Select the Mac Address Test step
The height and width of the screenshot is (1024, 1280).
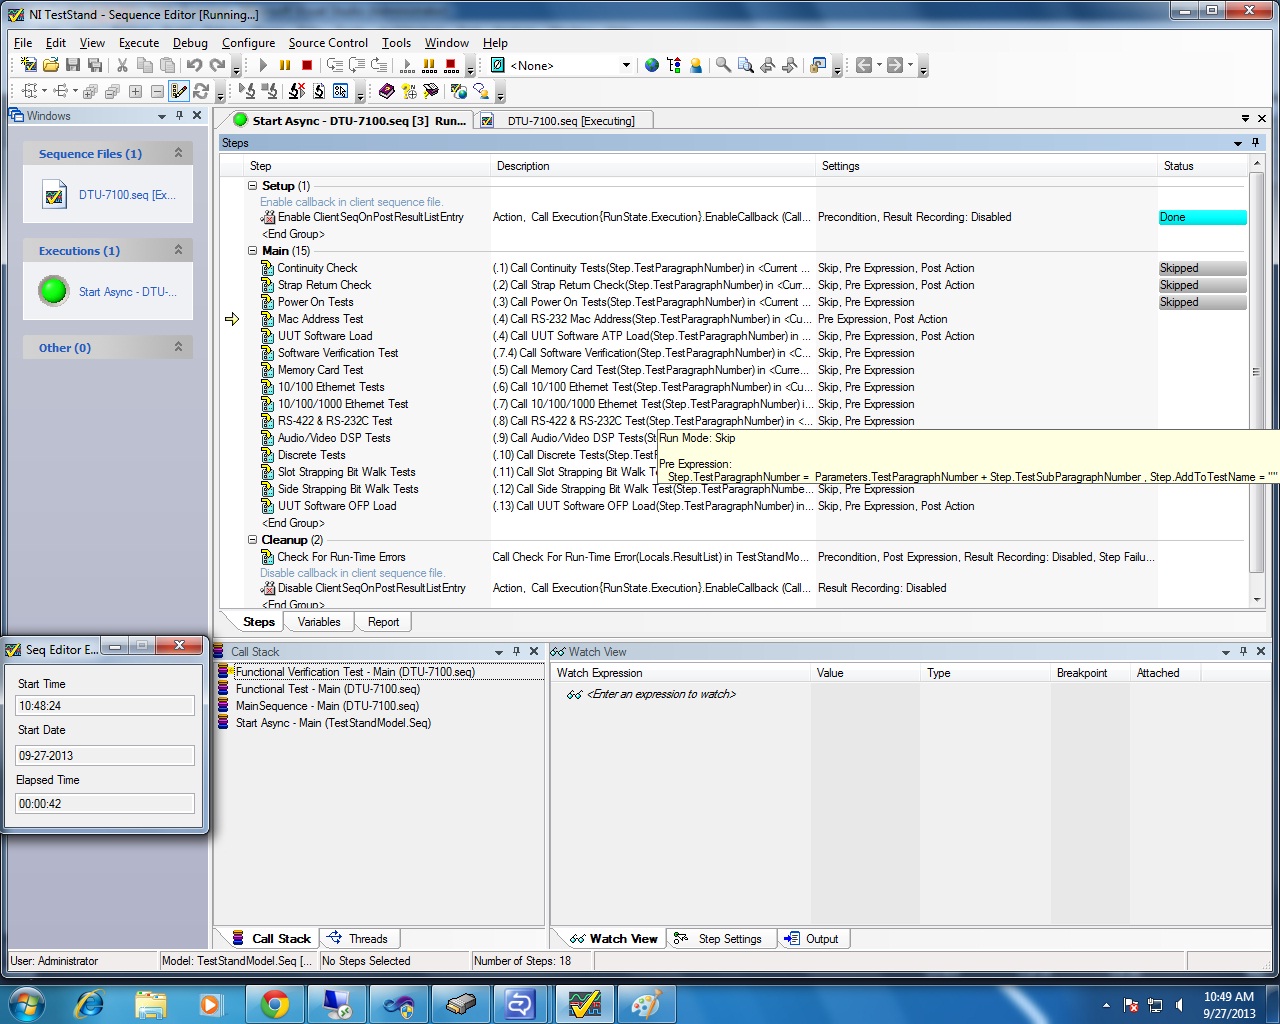[x=320, y=319]
